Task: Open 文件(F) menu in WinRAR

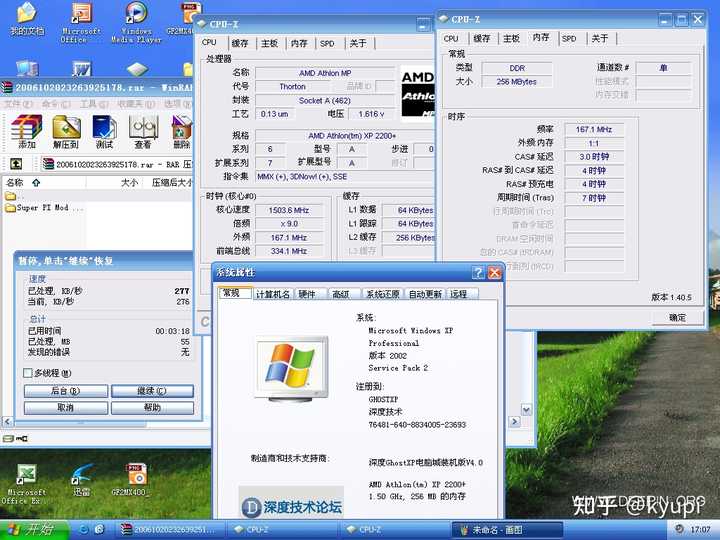Action: [x=19, y=104]
